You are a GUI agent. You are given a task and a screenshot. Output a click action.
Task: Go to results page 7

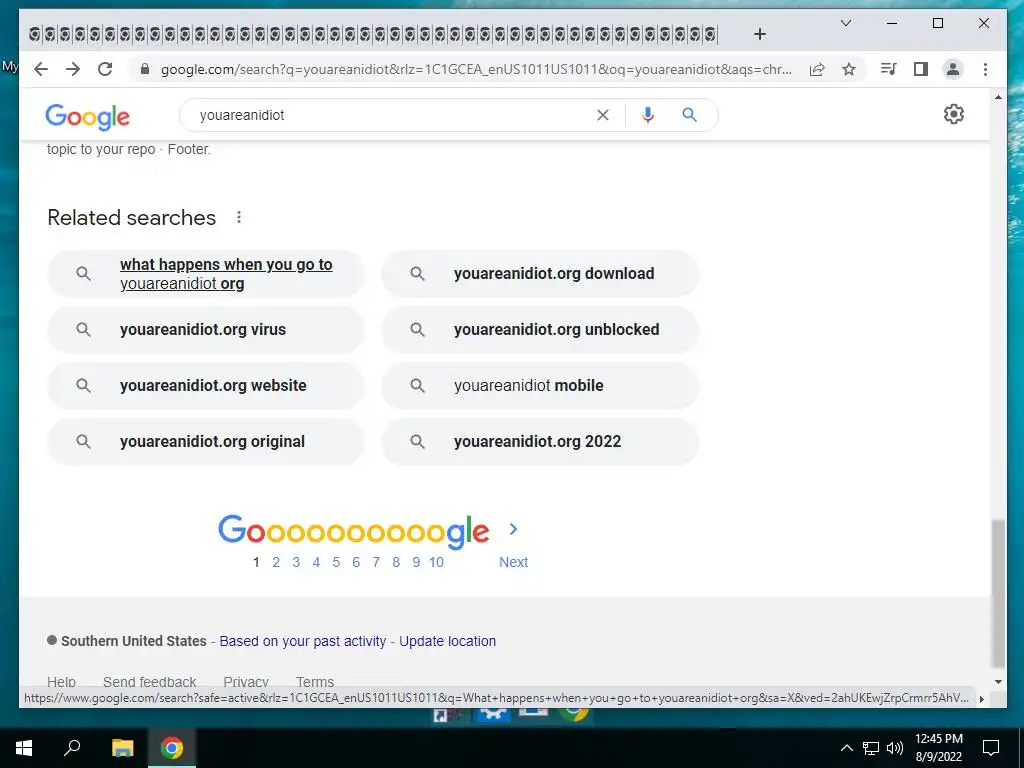click(376, 562)
